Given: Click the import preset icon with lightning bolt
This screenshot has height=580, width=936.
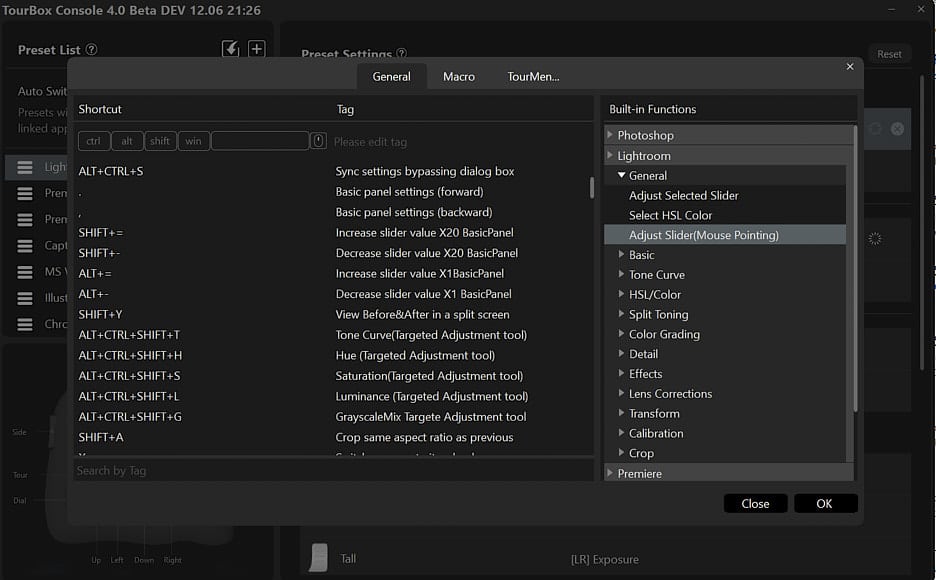Looking at the screenshot, I should pos(230,49).
